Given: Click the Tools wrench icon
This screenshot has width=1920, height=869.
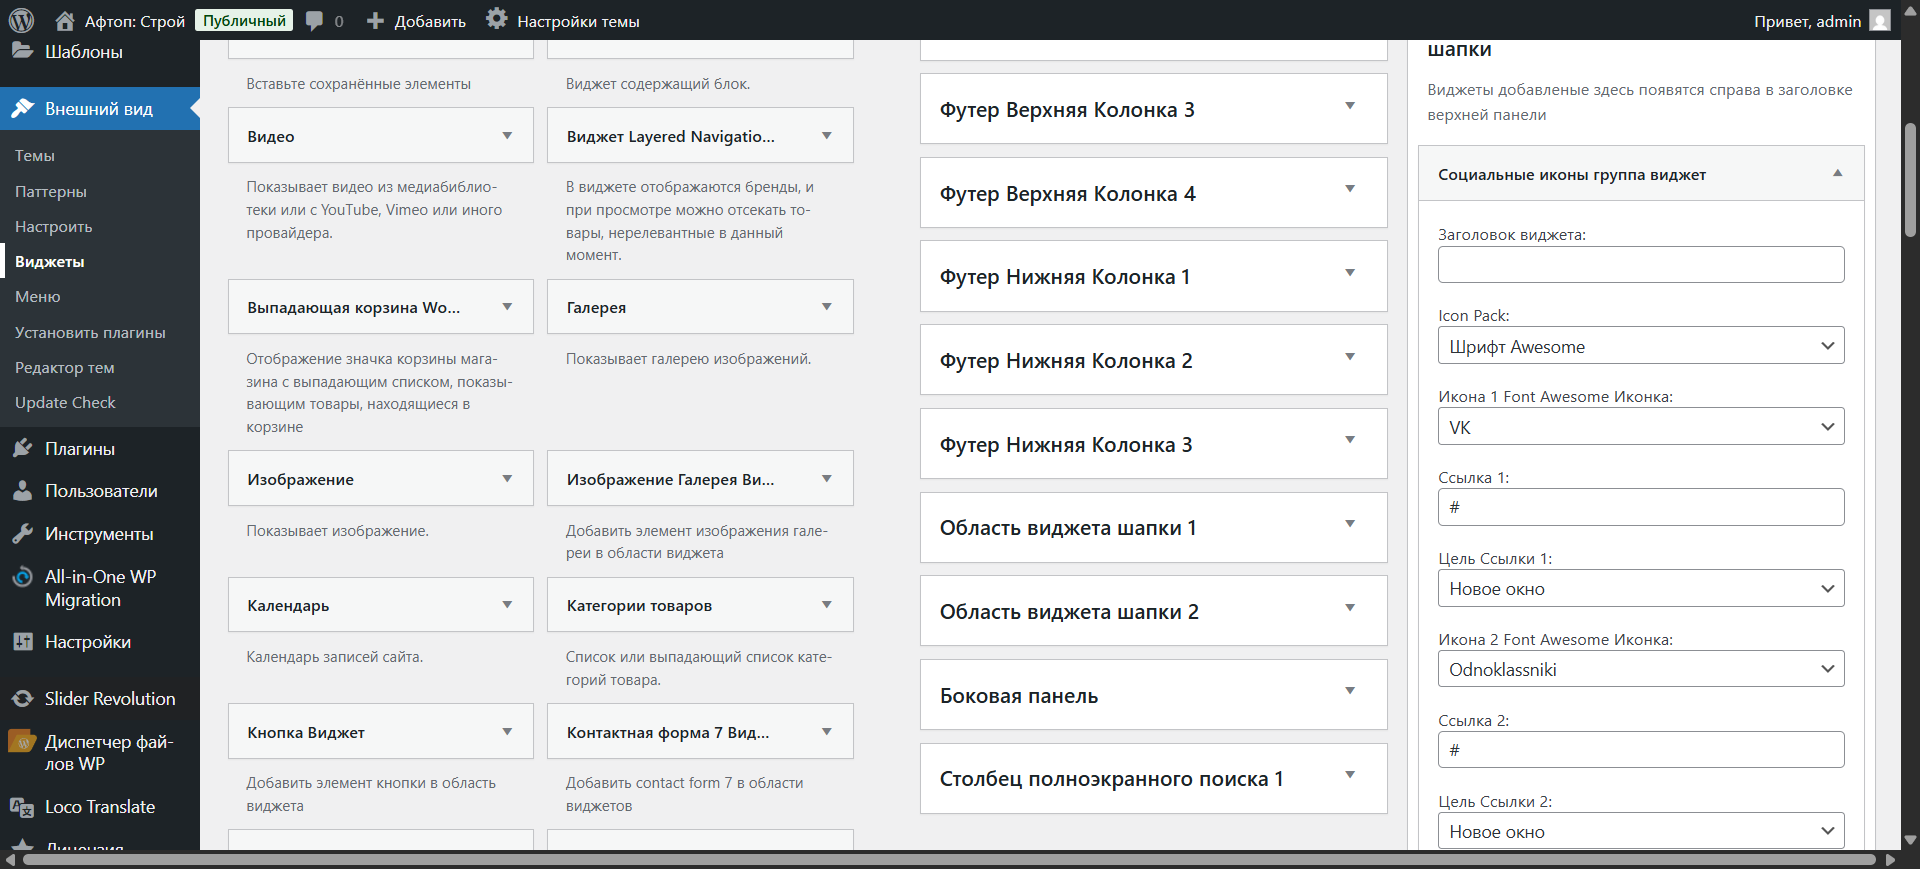Looking at the screenshot, I should [23, 534].
